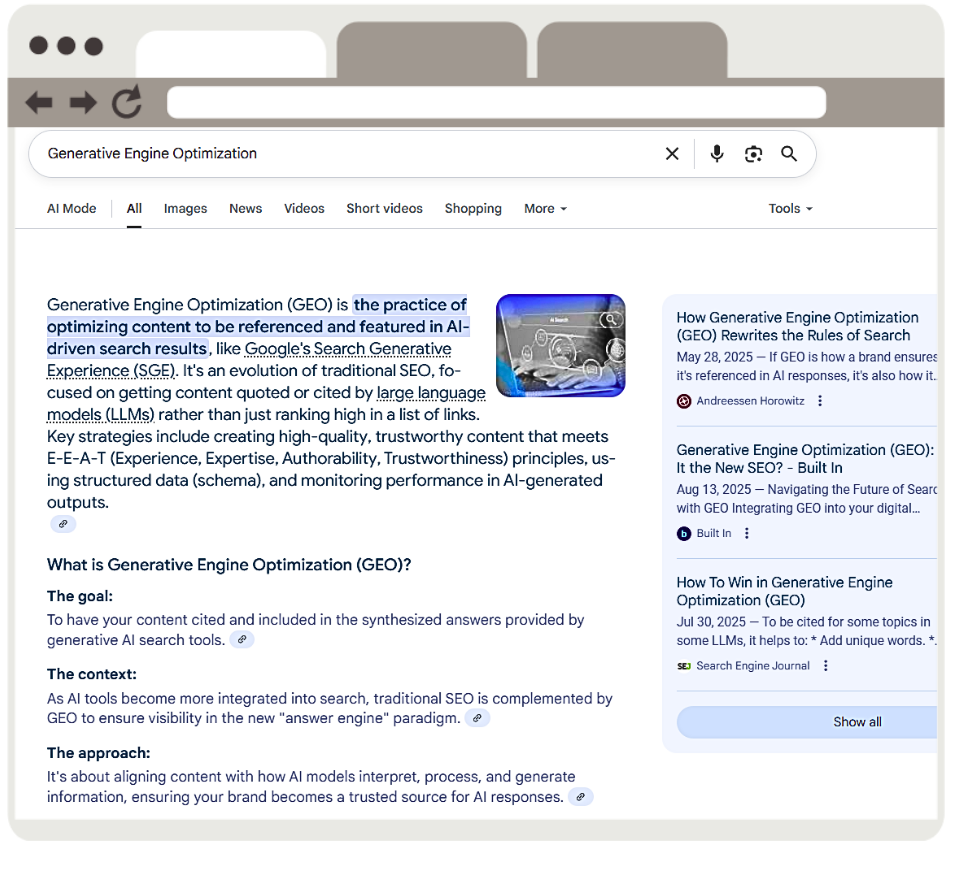This screenshot has height=881, width=960.
Task: Clear the search query with the X icon
Action: pyautogui.click(x=672, y=153)
